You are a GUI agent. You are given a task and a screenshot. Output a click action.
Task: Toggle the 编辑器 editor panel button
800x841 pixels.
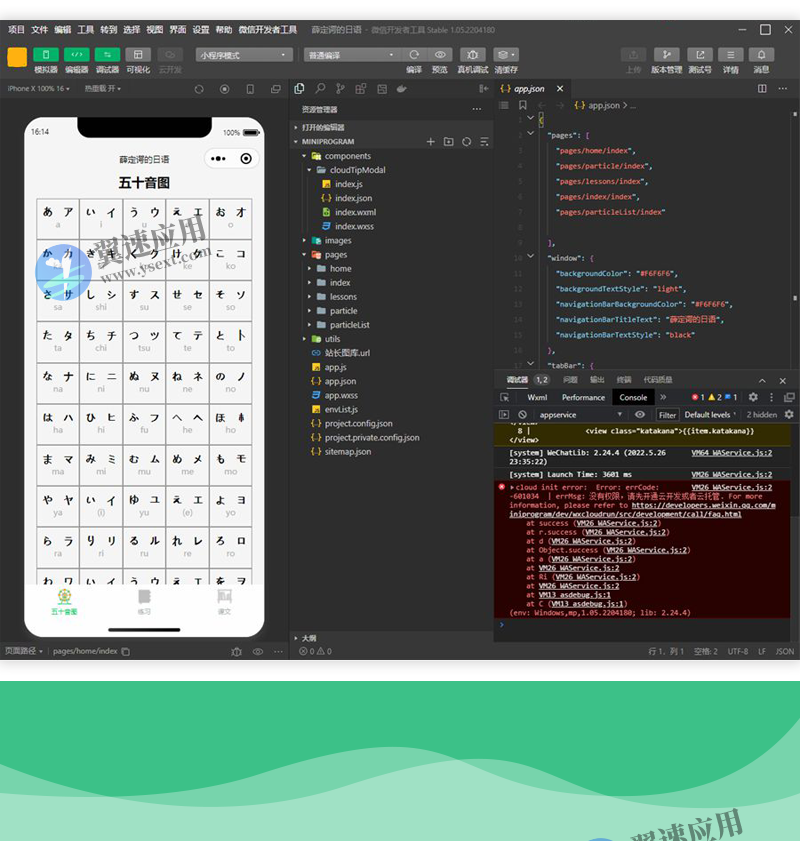77,55
